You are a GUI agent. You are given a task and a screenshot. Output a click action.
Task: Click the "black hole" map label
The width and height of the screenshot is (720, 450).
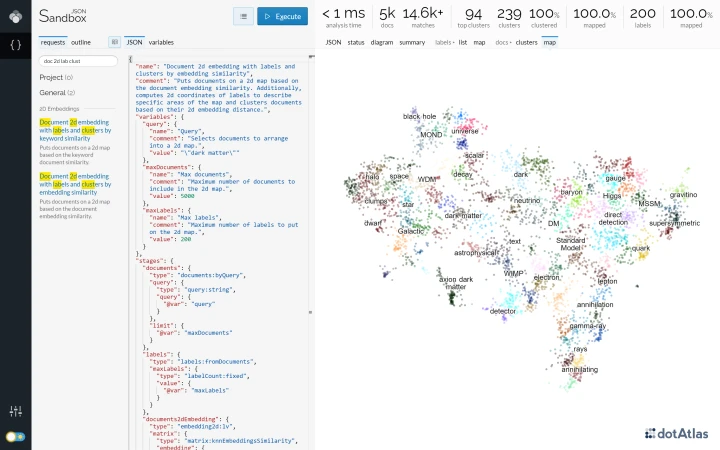pyautogui.click(x=419, y=117)
